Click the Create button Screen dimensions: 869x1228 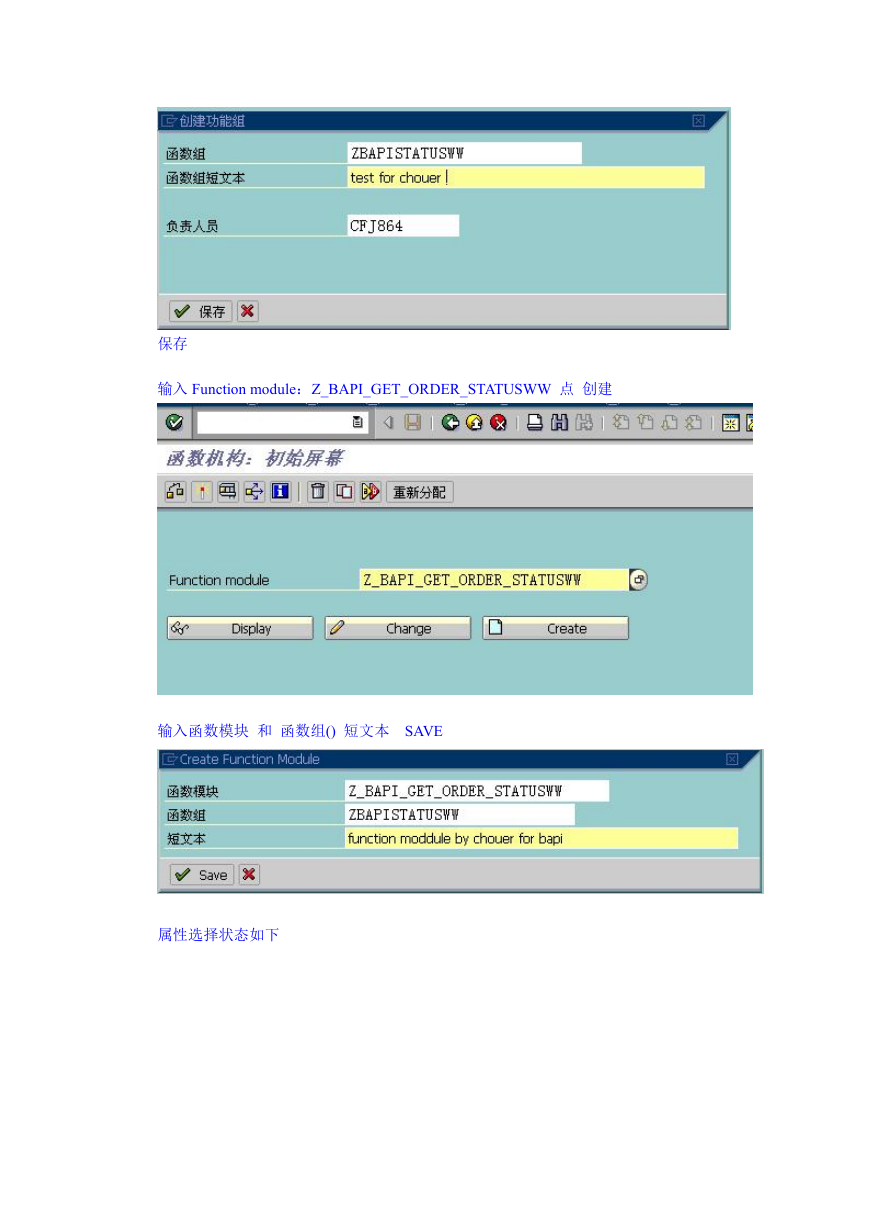tap(556, 628)
